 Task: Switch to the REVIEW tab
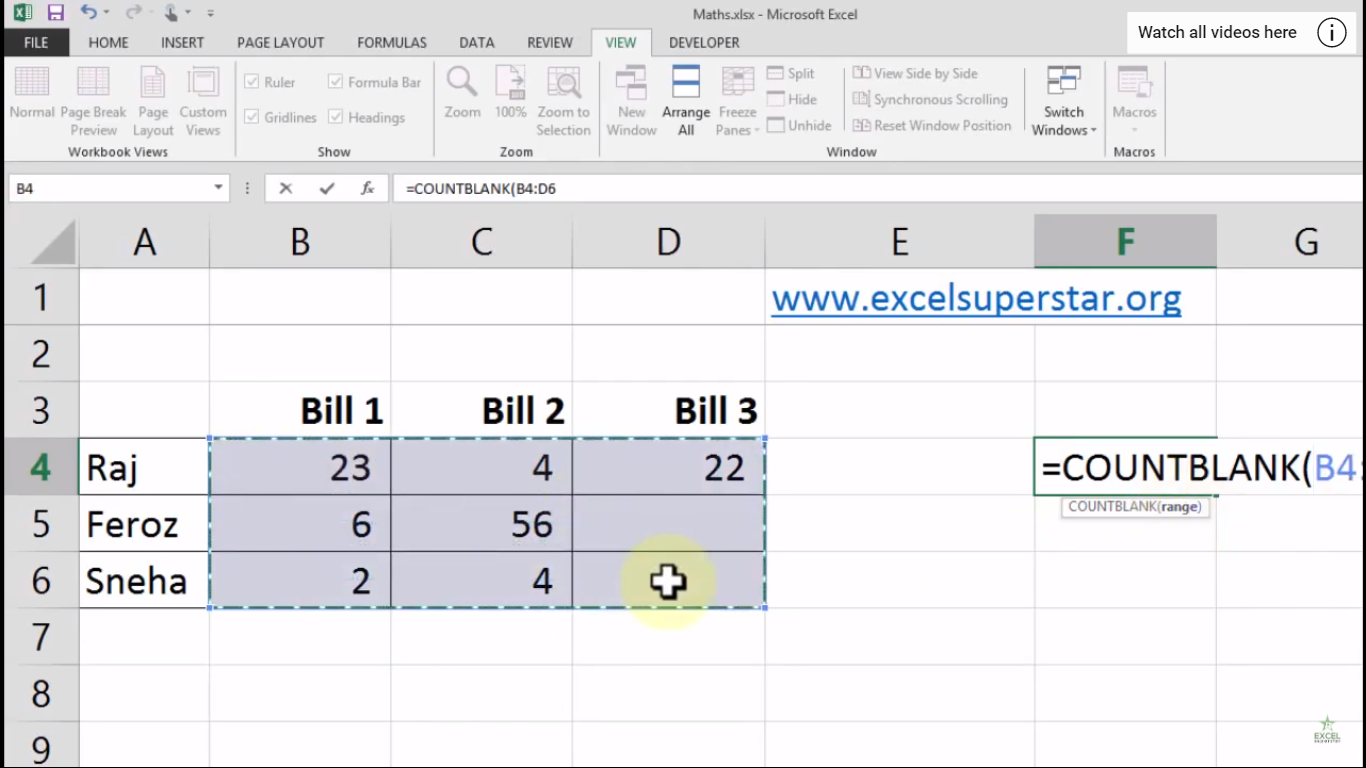pos(550,43)
